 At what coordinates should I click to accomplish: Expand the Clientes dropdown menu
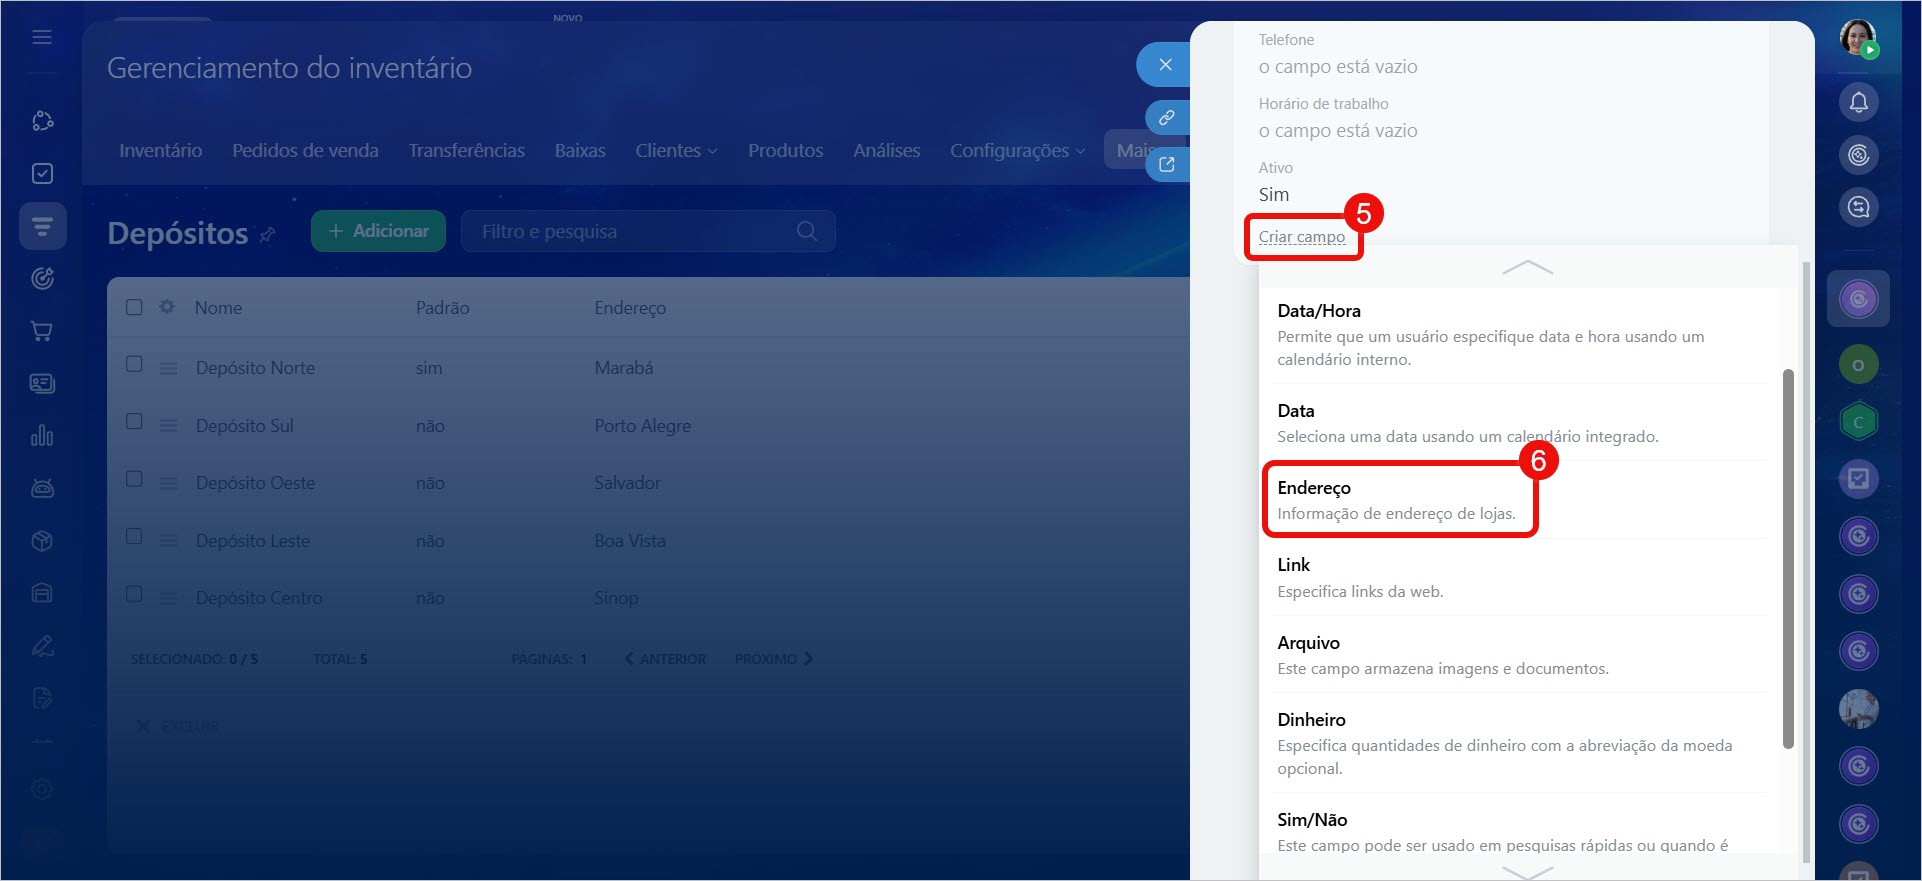pyautogui.click(x=676, y=150)
